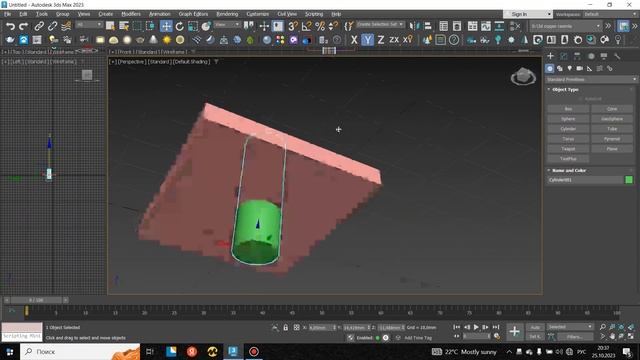The width and height of the screenshot is (640, 360).
Task: Activate the Select and Rotate tool
Action: [180, 26]
